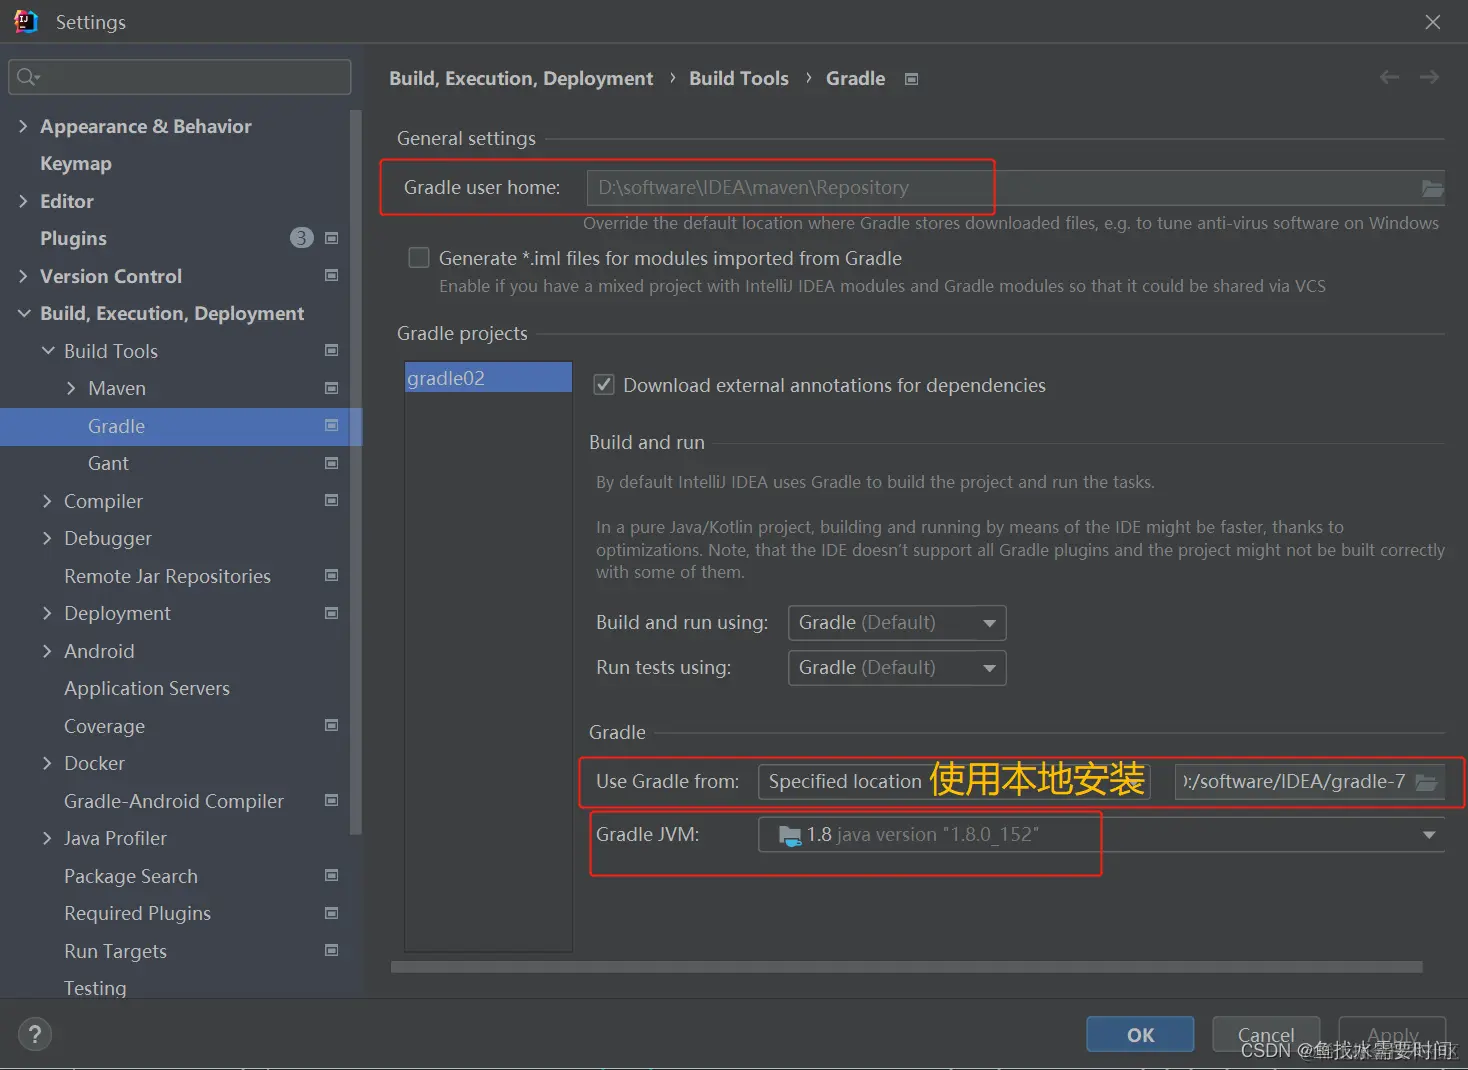This screenshot has height=1070, width=1468.
Task: Expand the Maven node
Action: (71, 388)
